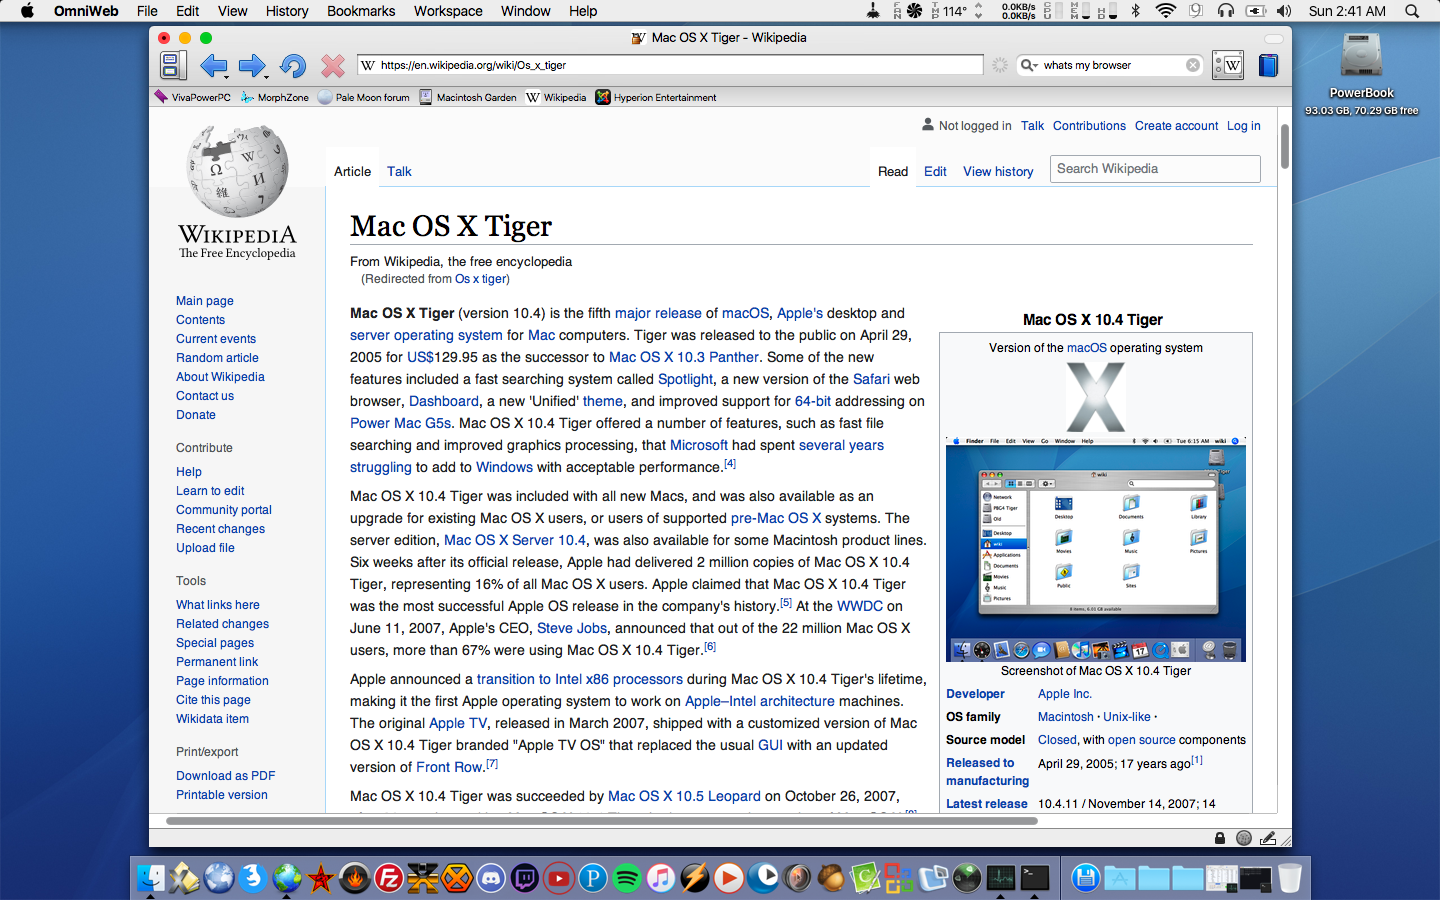
Task: Clear the search field with the X
Action: tap(1193, 65)
